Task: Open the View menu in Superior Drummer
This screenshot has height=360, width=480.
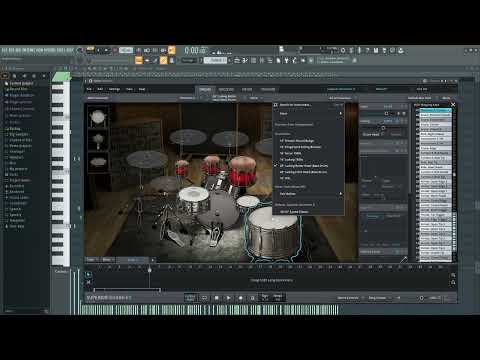Action: [x=129, y=89]
